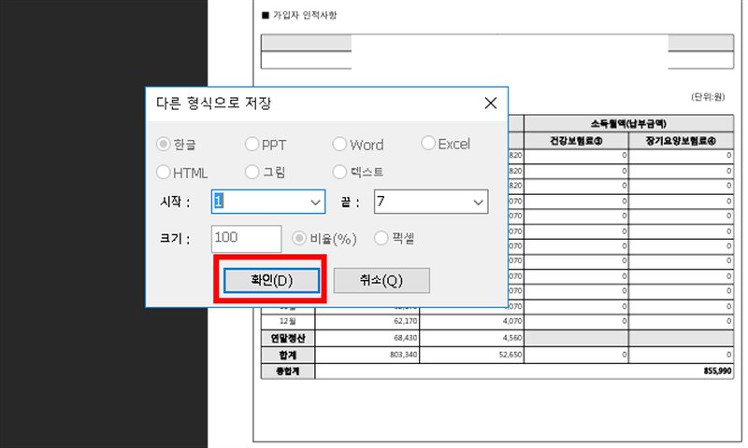Select the 비율(%) size radio button

tap(299, 238)
